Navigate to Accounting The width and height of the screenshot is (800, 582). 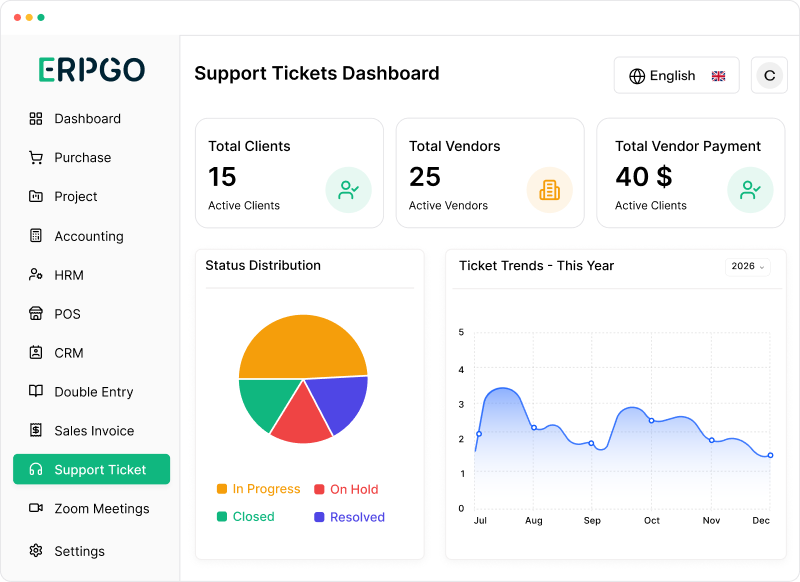91,236
